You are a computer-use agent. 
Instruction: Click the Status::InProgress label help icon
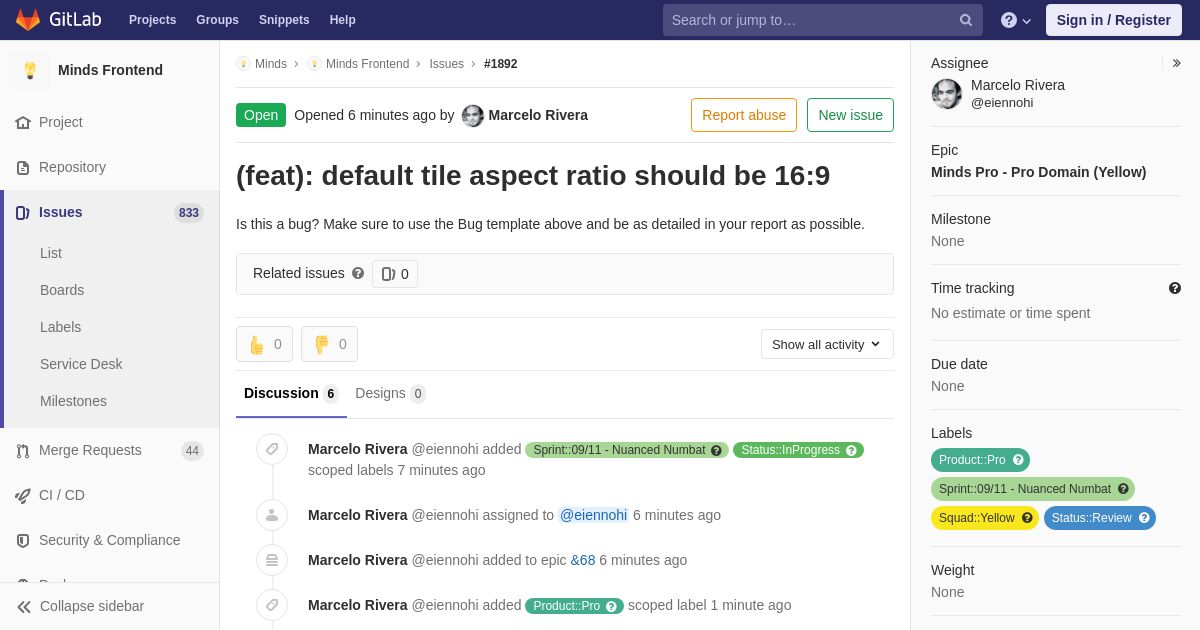[851, 450]
